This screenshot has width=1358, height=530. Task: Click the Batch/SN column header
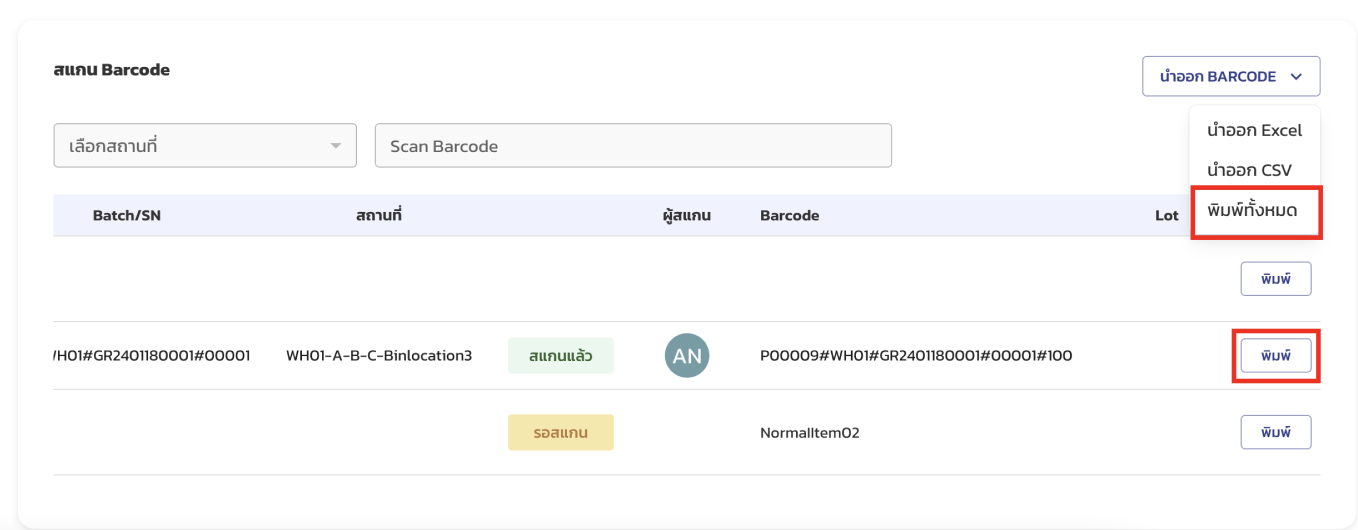click(x=126, y=215)
